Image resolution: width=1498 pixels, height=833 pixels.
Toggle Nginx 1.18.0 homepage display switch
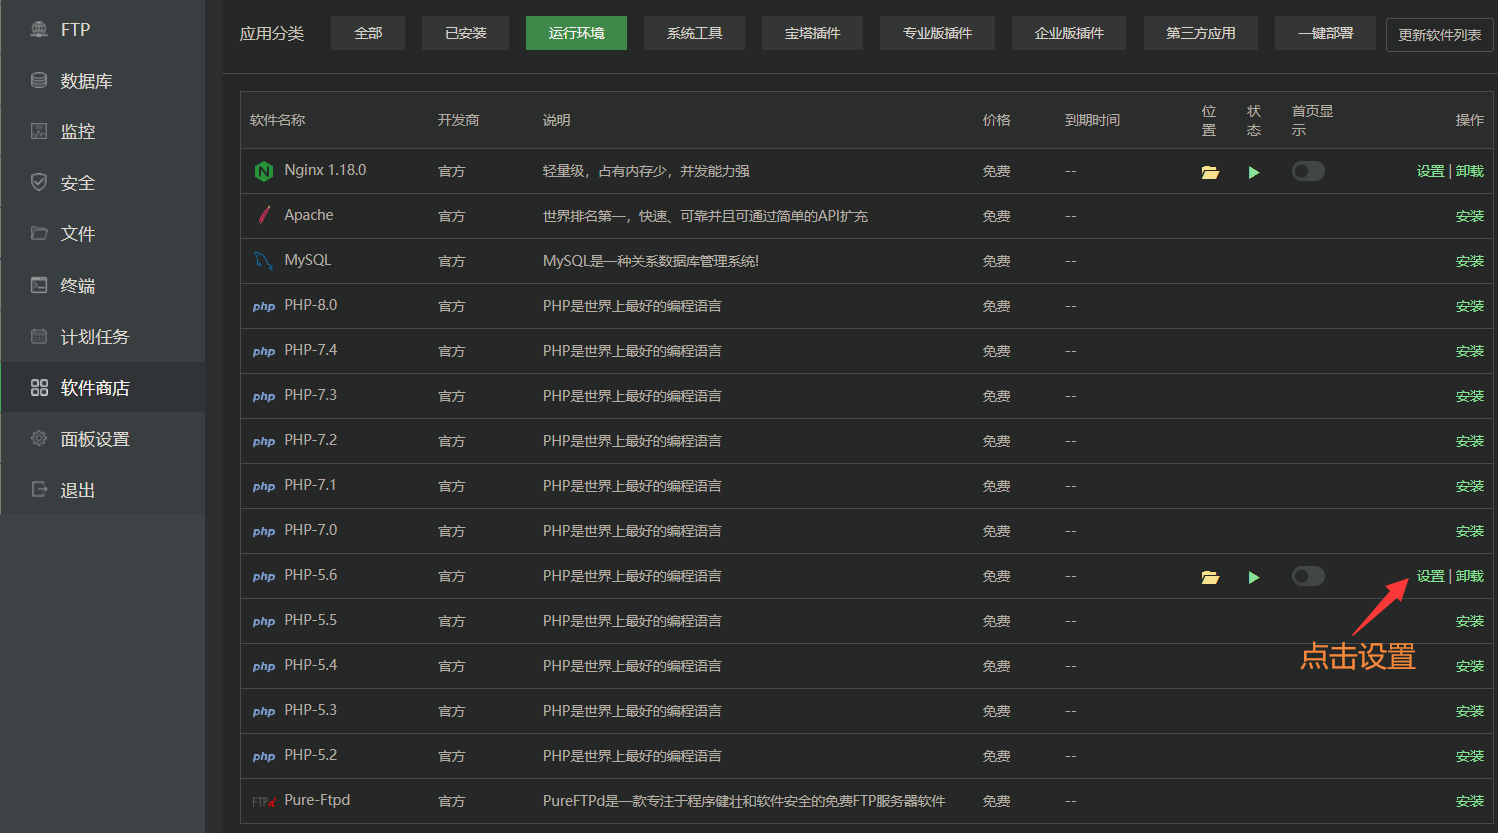coord(1308,171)
